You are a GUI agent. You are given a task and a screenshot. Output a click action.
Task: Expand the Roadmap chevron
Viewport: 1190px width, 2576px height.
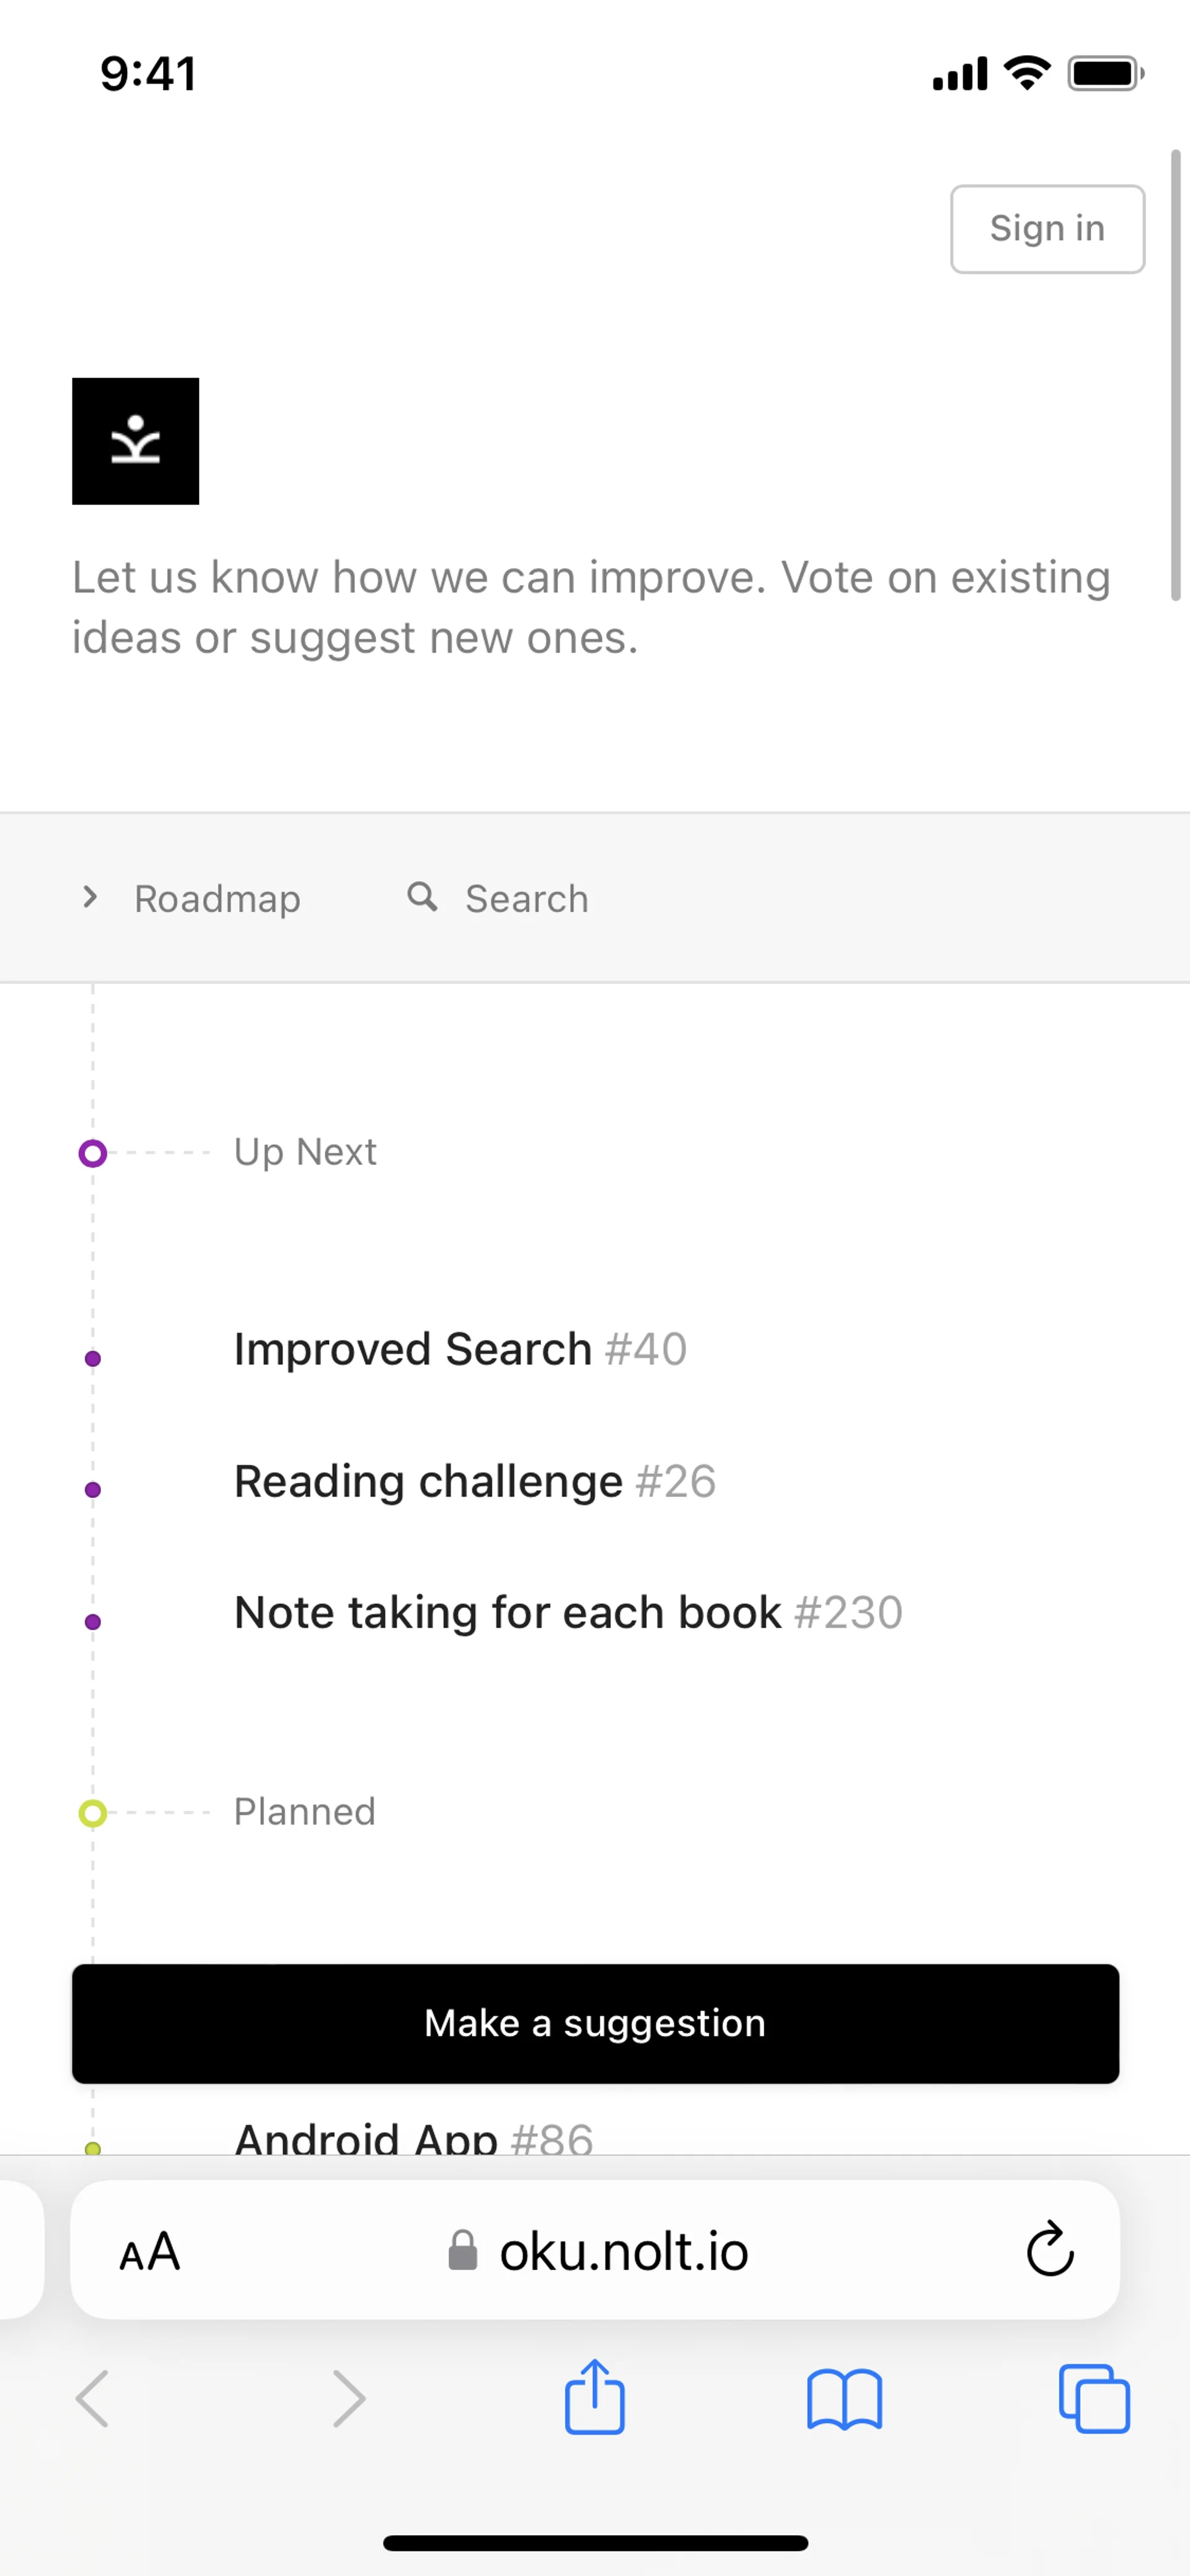pos(90,897)
